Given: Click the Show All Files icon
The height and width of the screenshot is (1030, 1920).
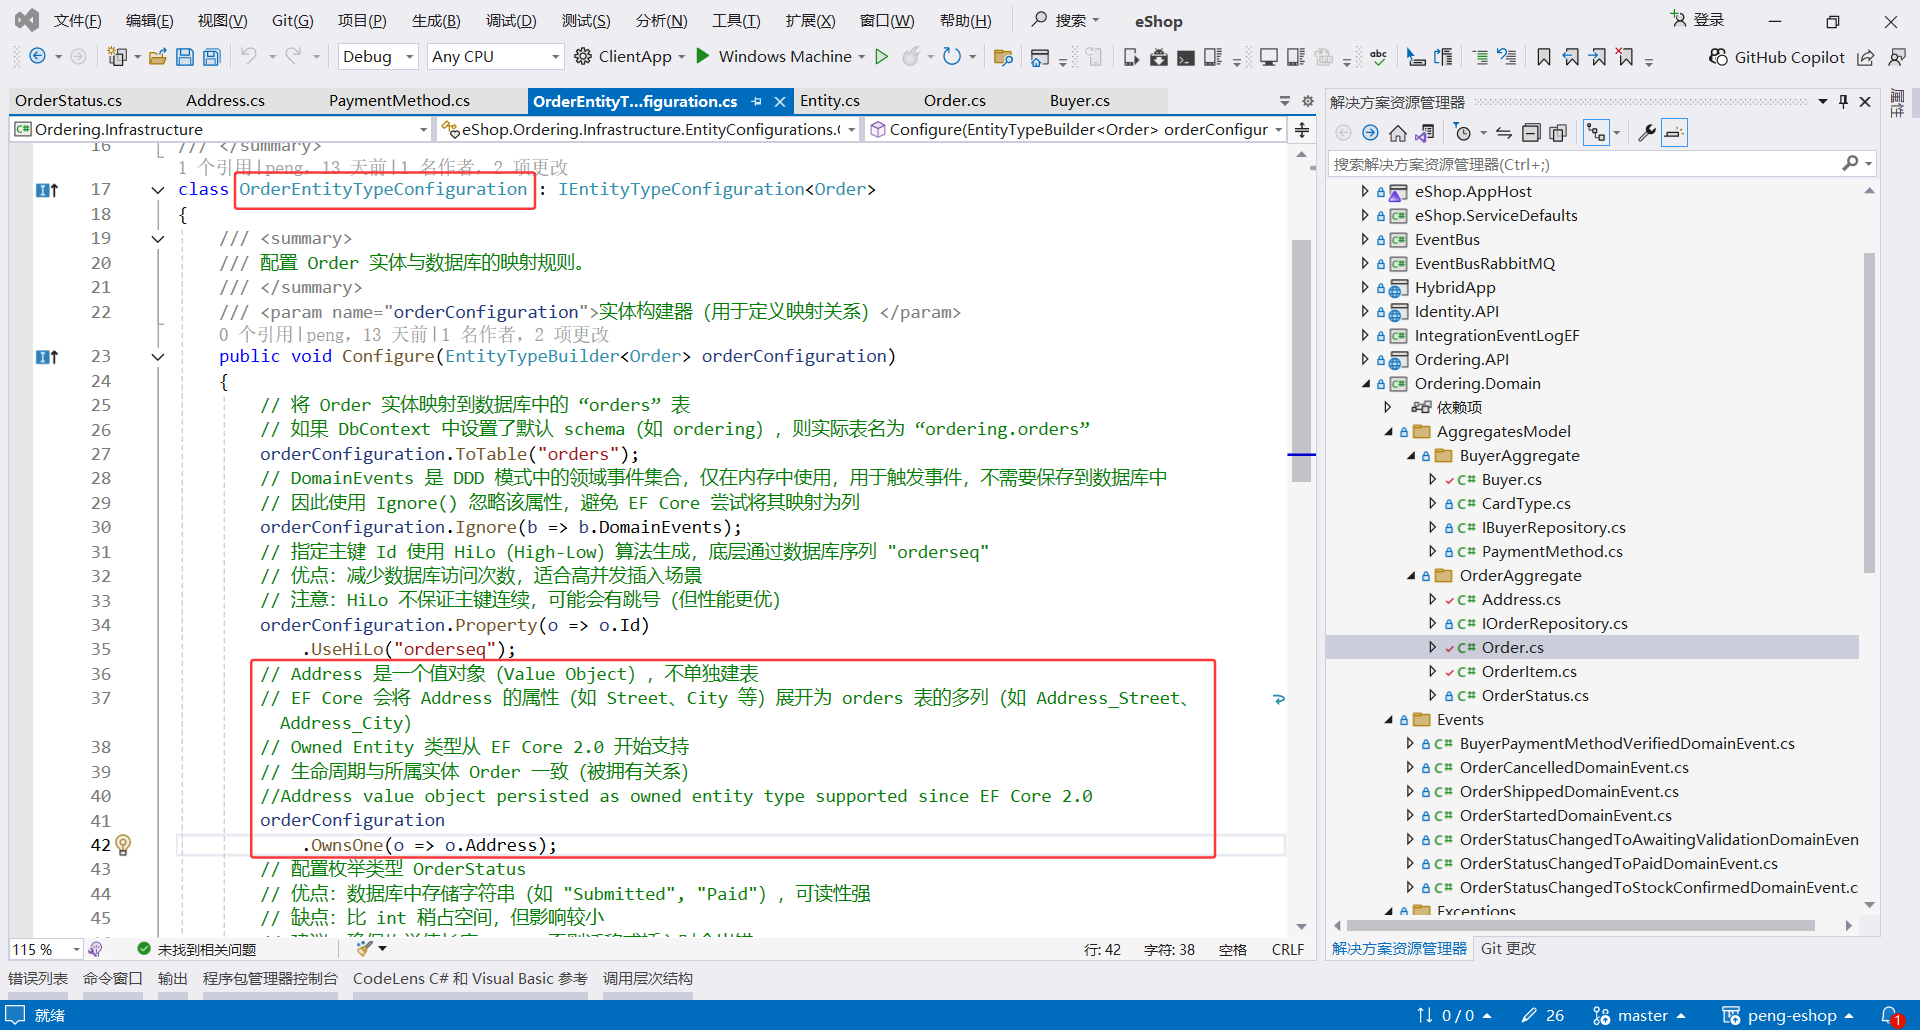Looking at the screenshot, I should pyautogui.click(x=1558, y=132).
